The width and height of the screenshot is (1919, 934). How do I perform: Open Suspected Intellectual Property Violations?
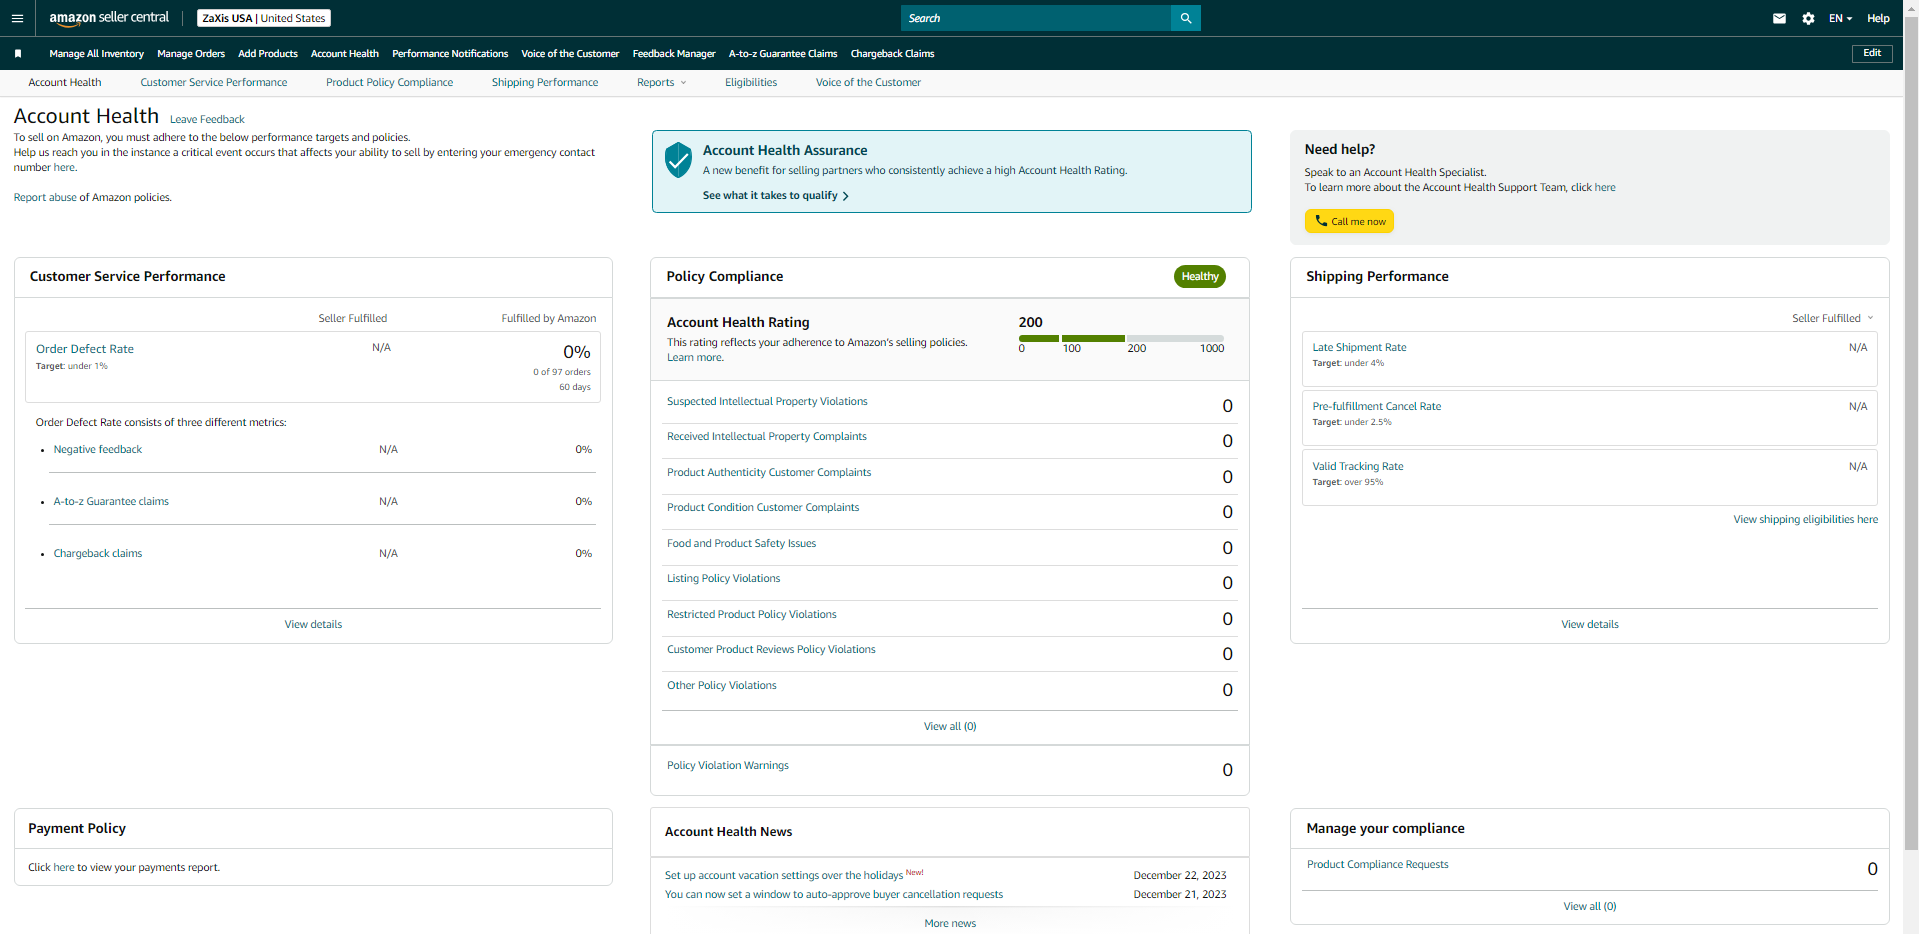click(x=767, y=401)
